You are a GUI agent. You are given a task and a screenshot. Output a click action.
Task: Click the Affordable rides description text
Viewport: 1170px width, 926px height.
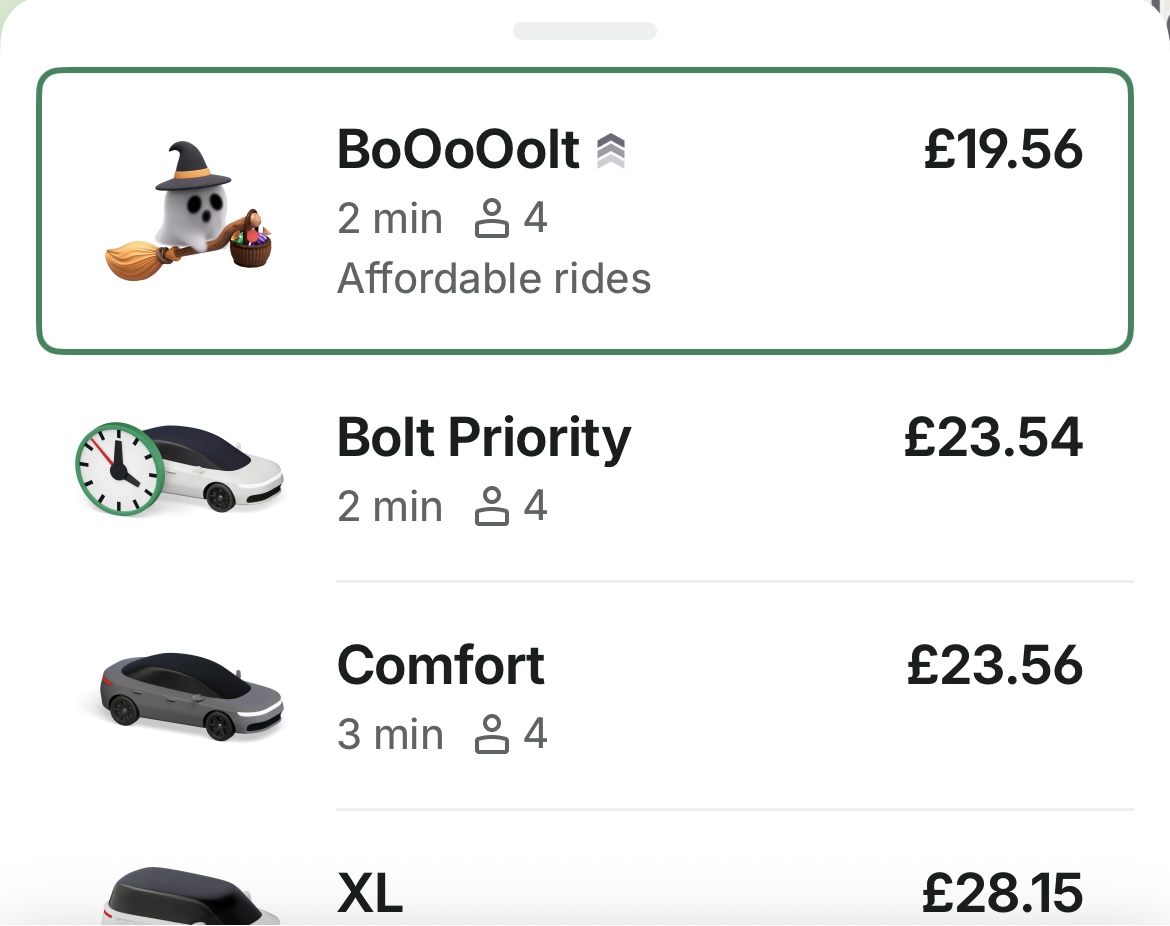[494, 278]
